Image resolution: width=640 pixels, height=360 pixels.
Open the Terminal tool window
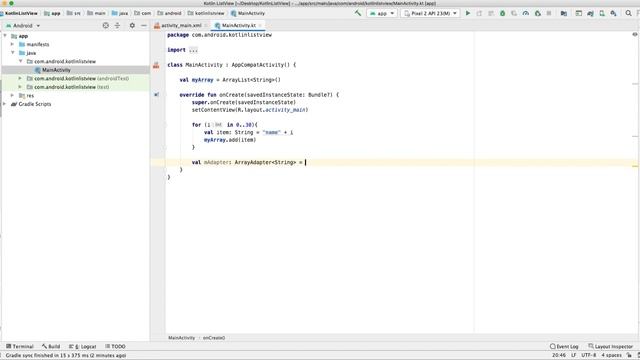20,346
